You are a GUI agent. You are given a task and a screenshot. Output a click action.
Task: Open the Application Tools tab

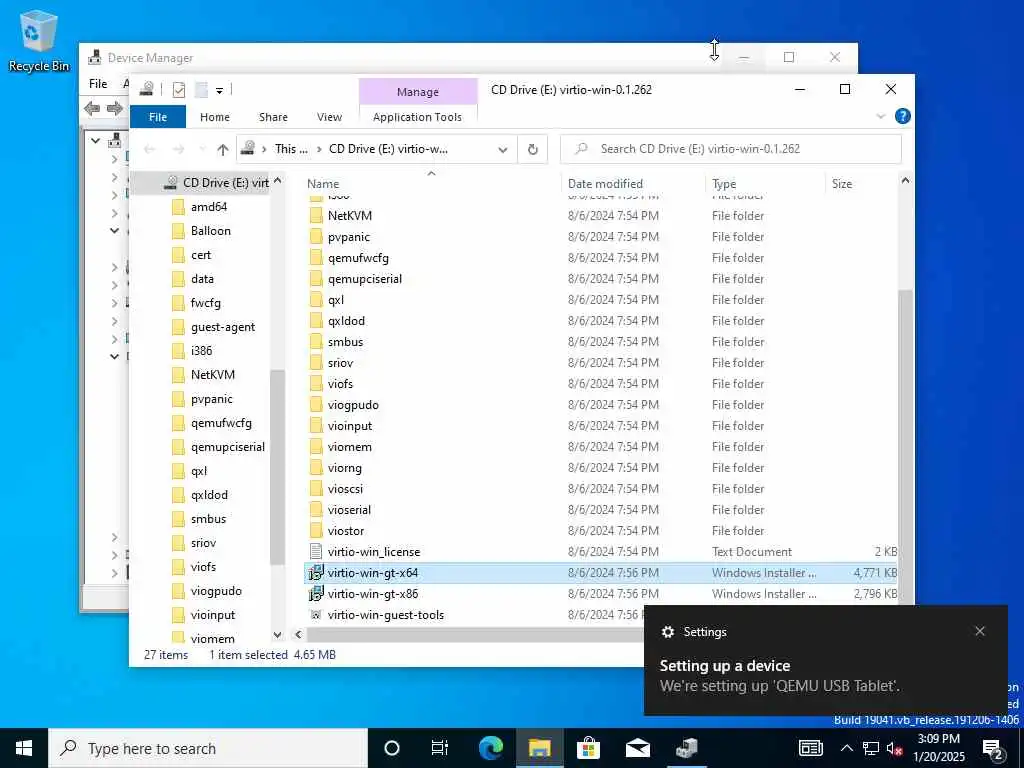(x=417, y=117)
